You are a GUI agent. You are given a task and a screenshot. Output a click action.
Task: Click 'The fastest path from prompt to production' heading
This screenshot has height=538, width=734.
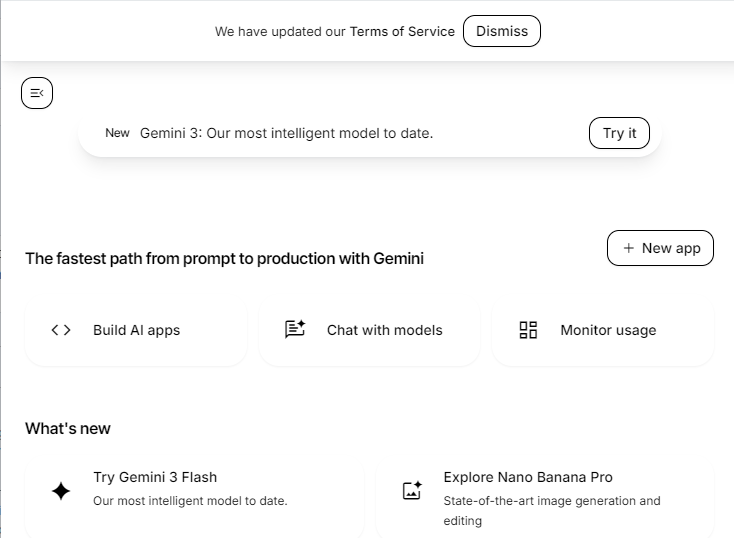point(224,258)
